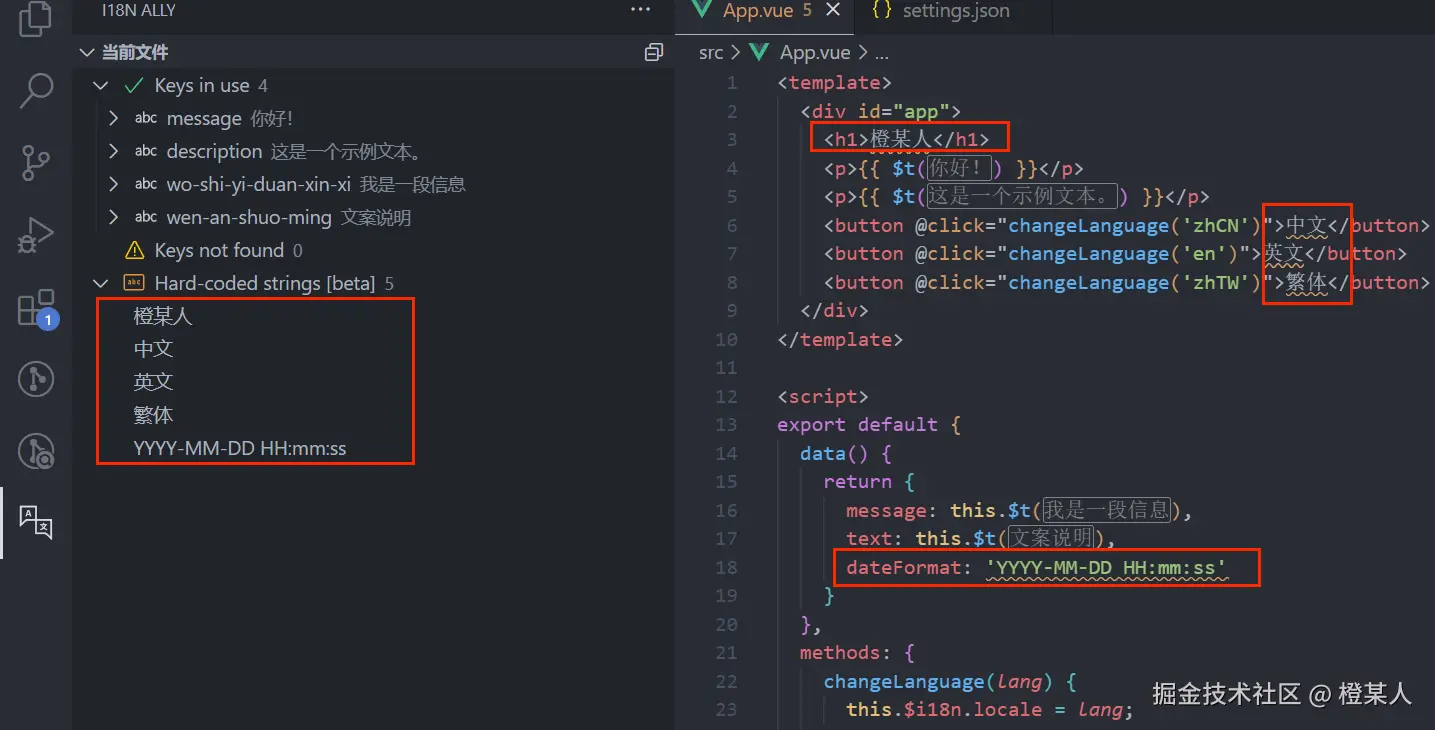Open Source Control in activity bar
This screenshot has width=1435, height=730.
click(36, 162)
